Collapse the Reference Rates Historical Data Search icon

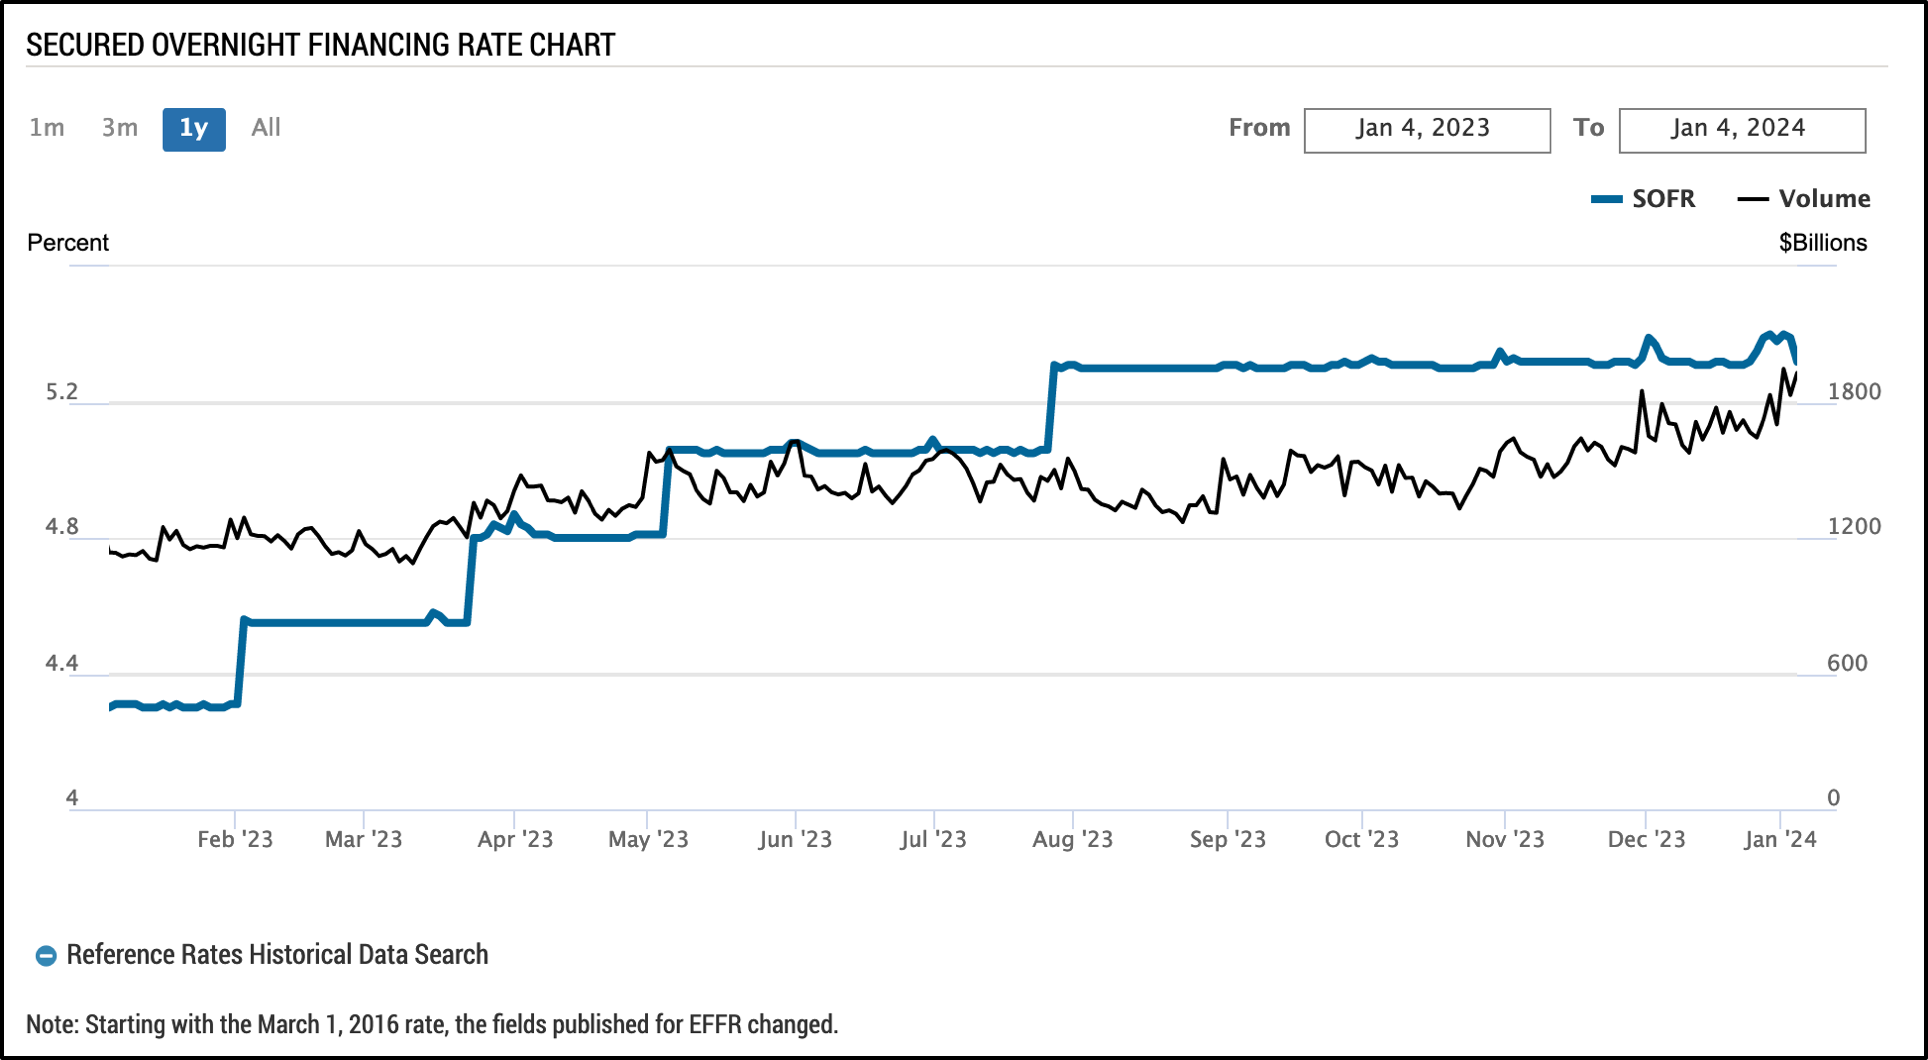pos(46,956)
